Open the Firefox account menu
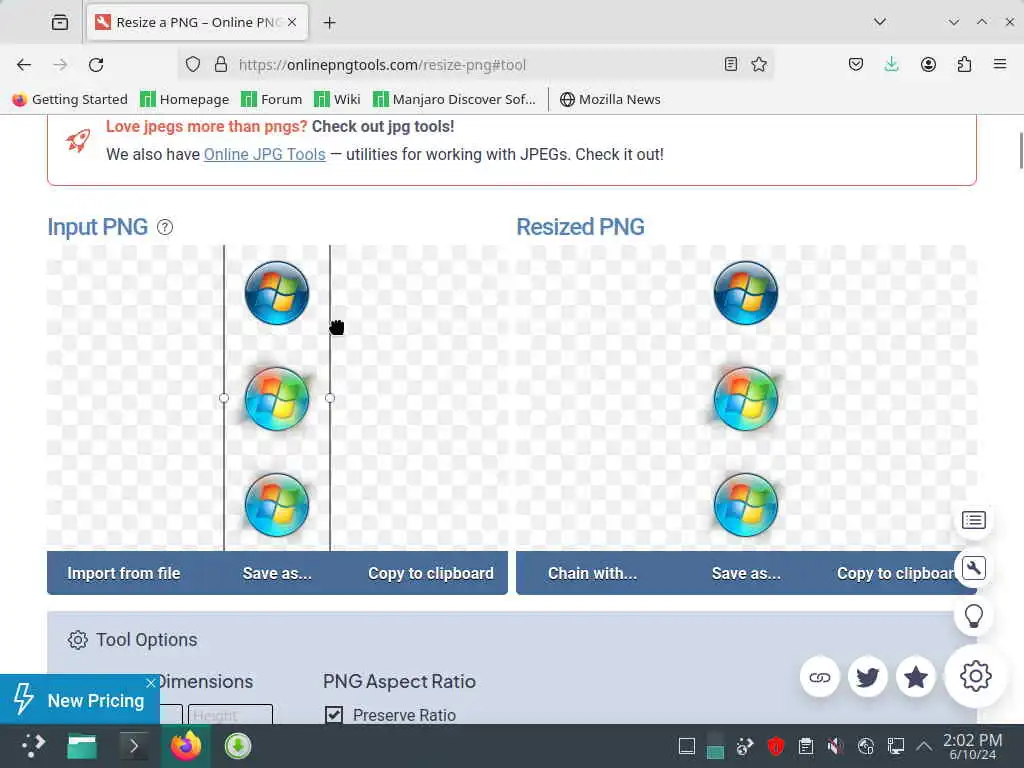The image size is (1024, 768). point(928,64)
